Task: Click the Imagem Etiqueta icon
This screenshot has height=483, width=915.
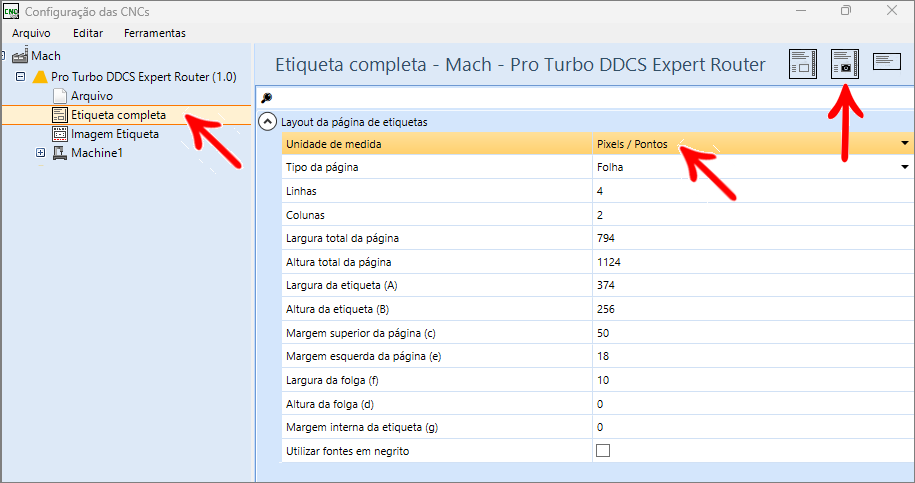Action: click(x=60, y=134)
